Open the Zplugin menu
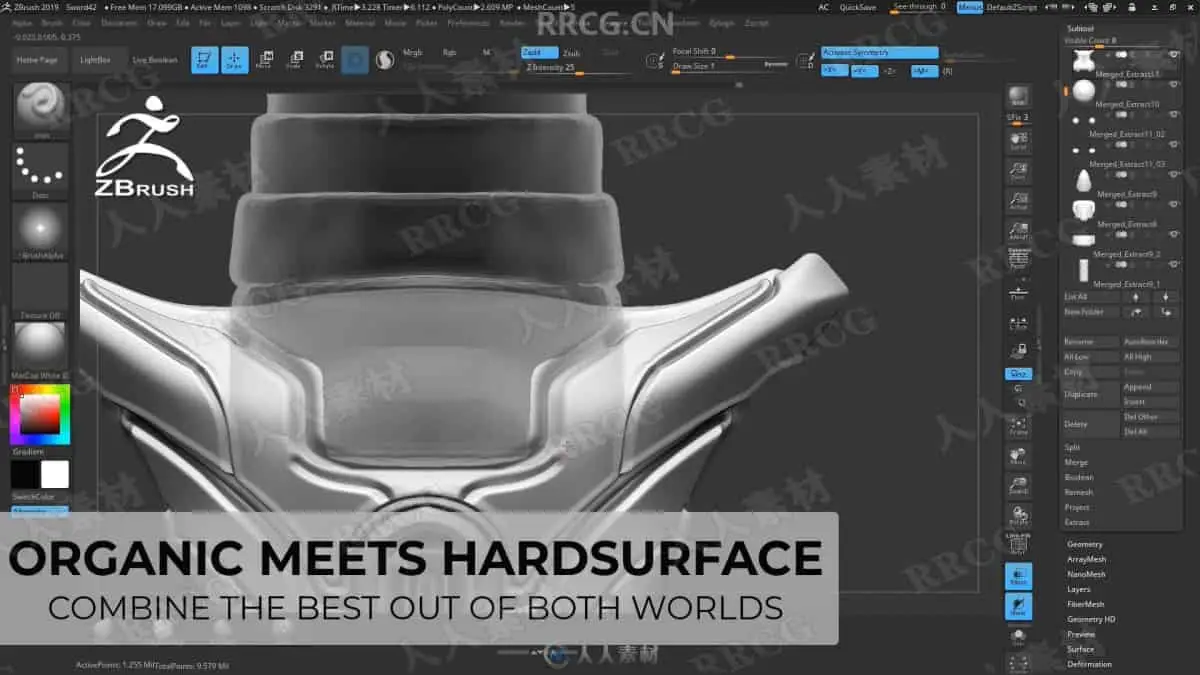1200x675 pixels. [x=721, y=22]
